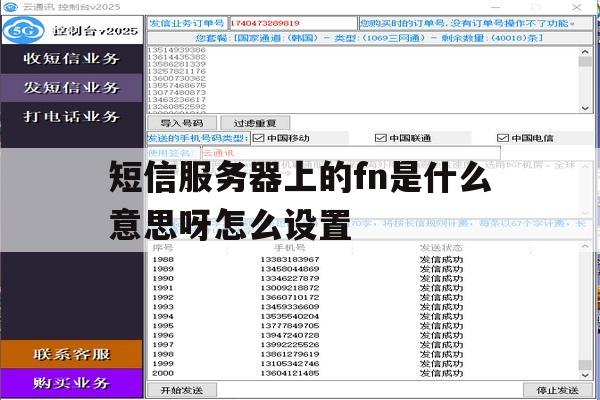Select phone number 13458044869
This screenshot has width=600, height=400.
[x=290, y=269]
